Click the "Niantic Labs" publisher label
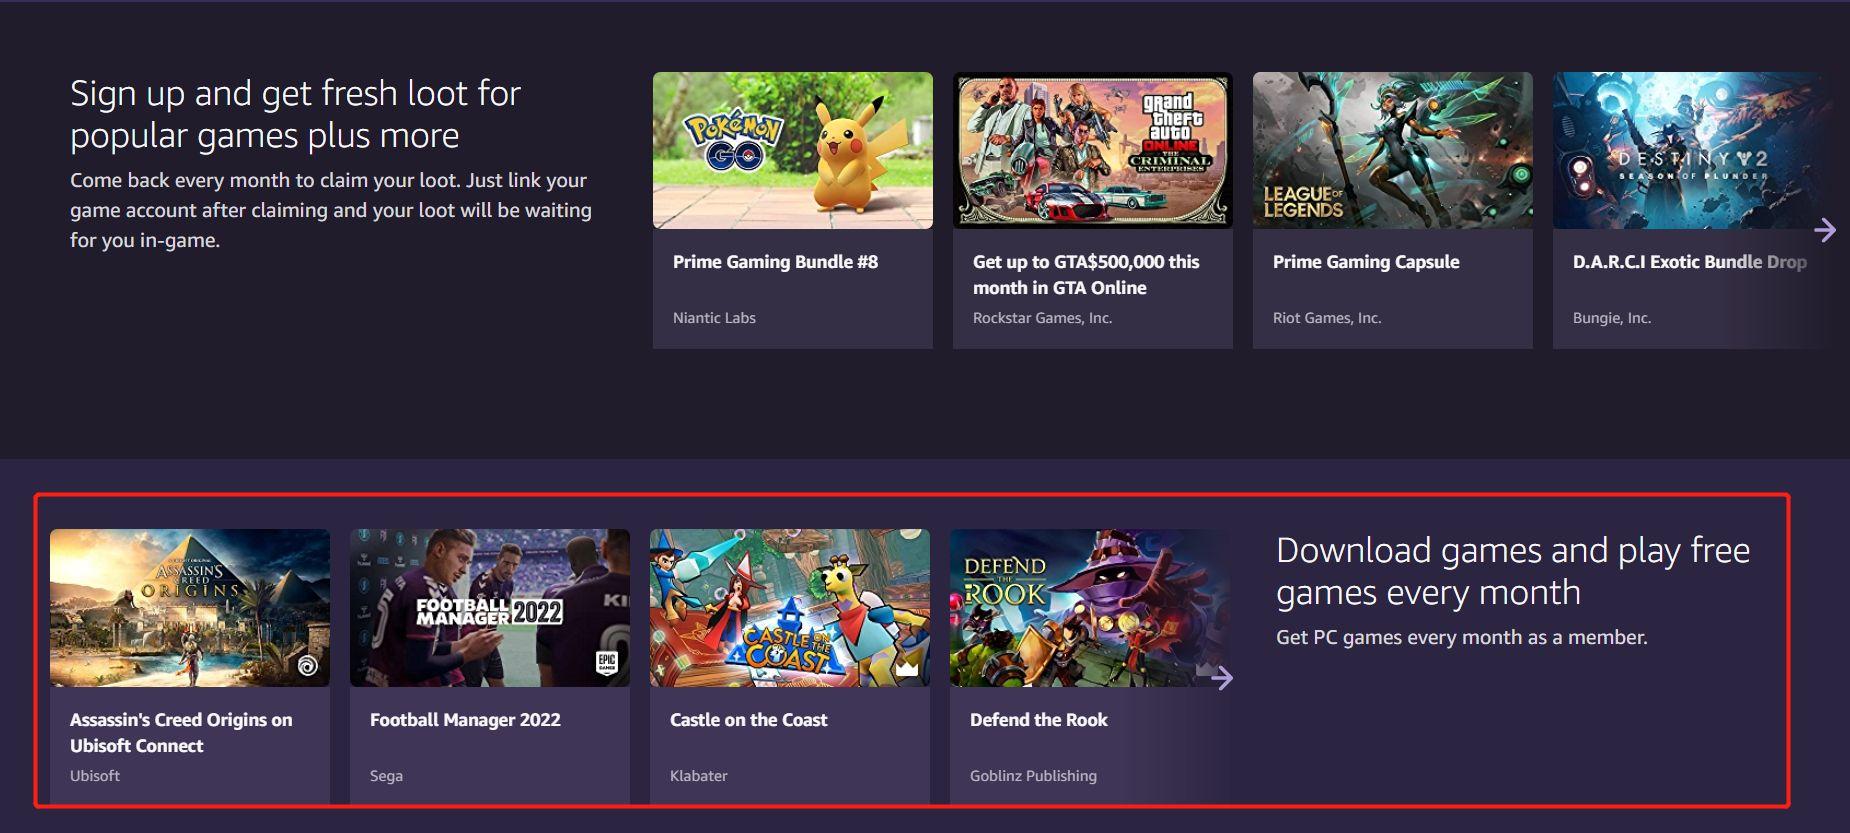Screen dimensions: 1850x833 pyautogui.click(x=714, y=318)
